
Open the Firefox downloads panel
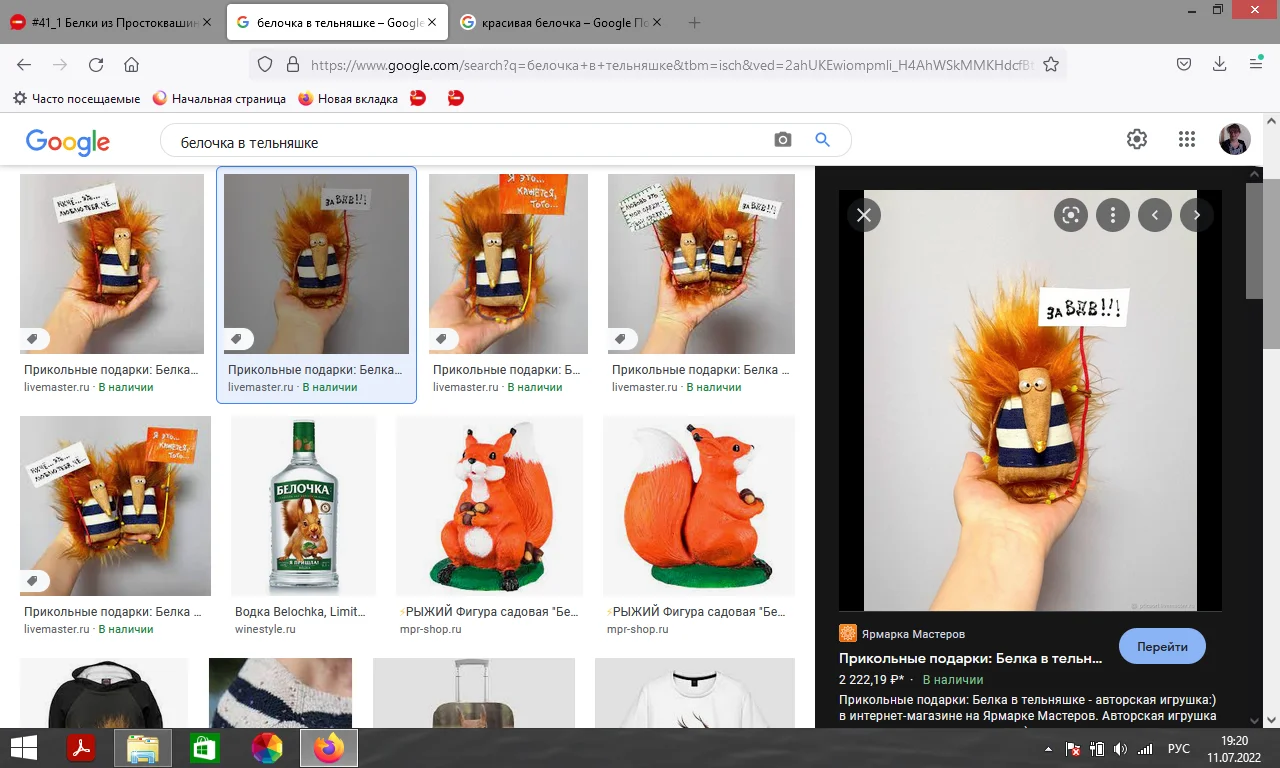(1220, 64)
